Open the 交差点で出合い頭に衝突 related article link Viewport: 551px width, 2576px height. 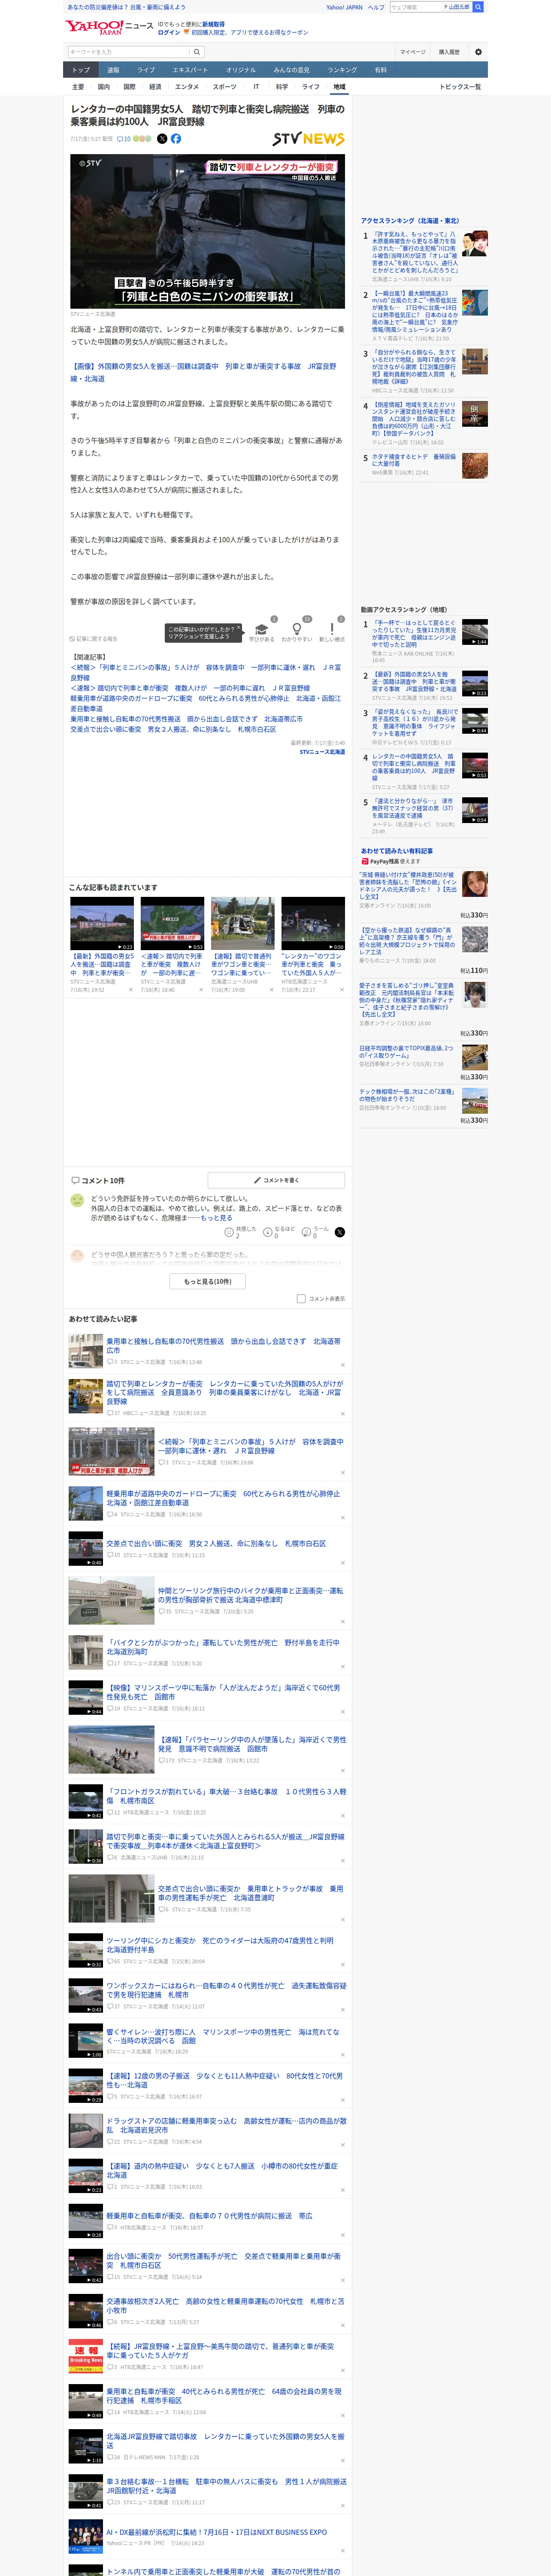point(173,729)
